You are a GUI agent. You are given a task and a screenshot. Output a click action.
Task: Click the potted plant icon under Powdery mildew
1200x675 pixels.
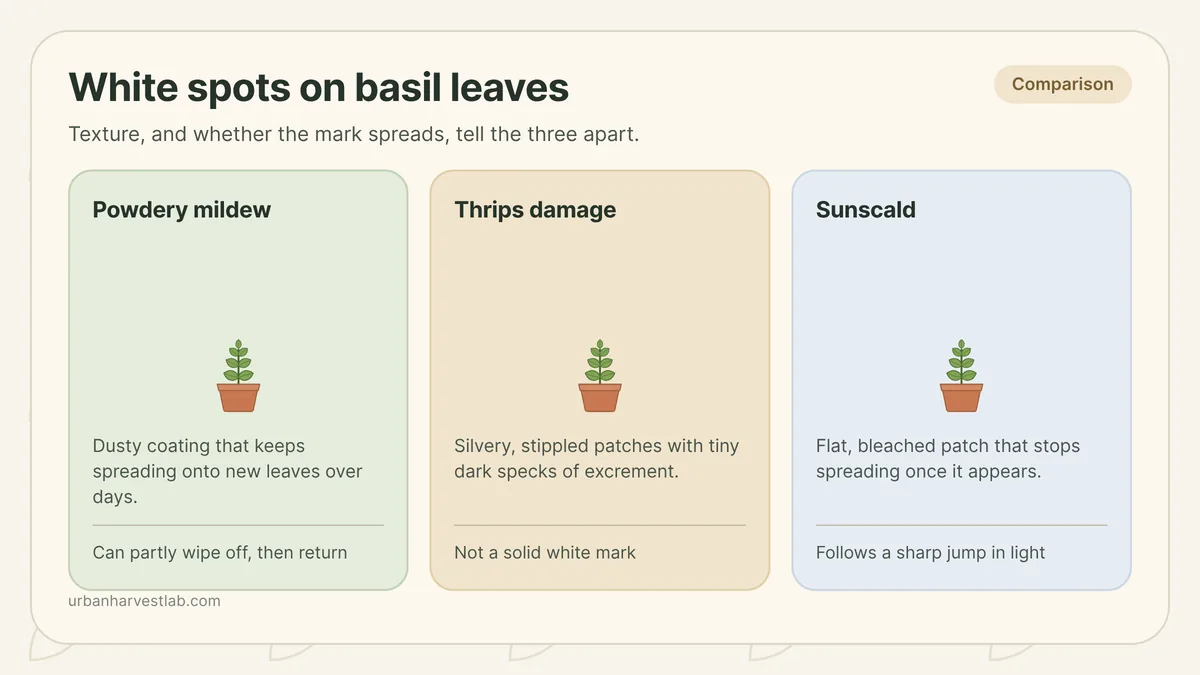(238, 376)
